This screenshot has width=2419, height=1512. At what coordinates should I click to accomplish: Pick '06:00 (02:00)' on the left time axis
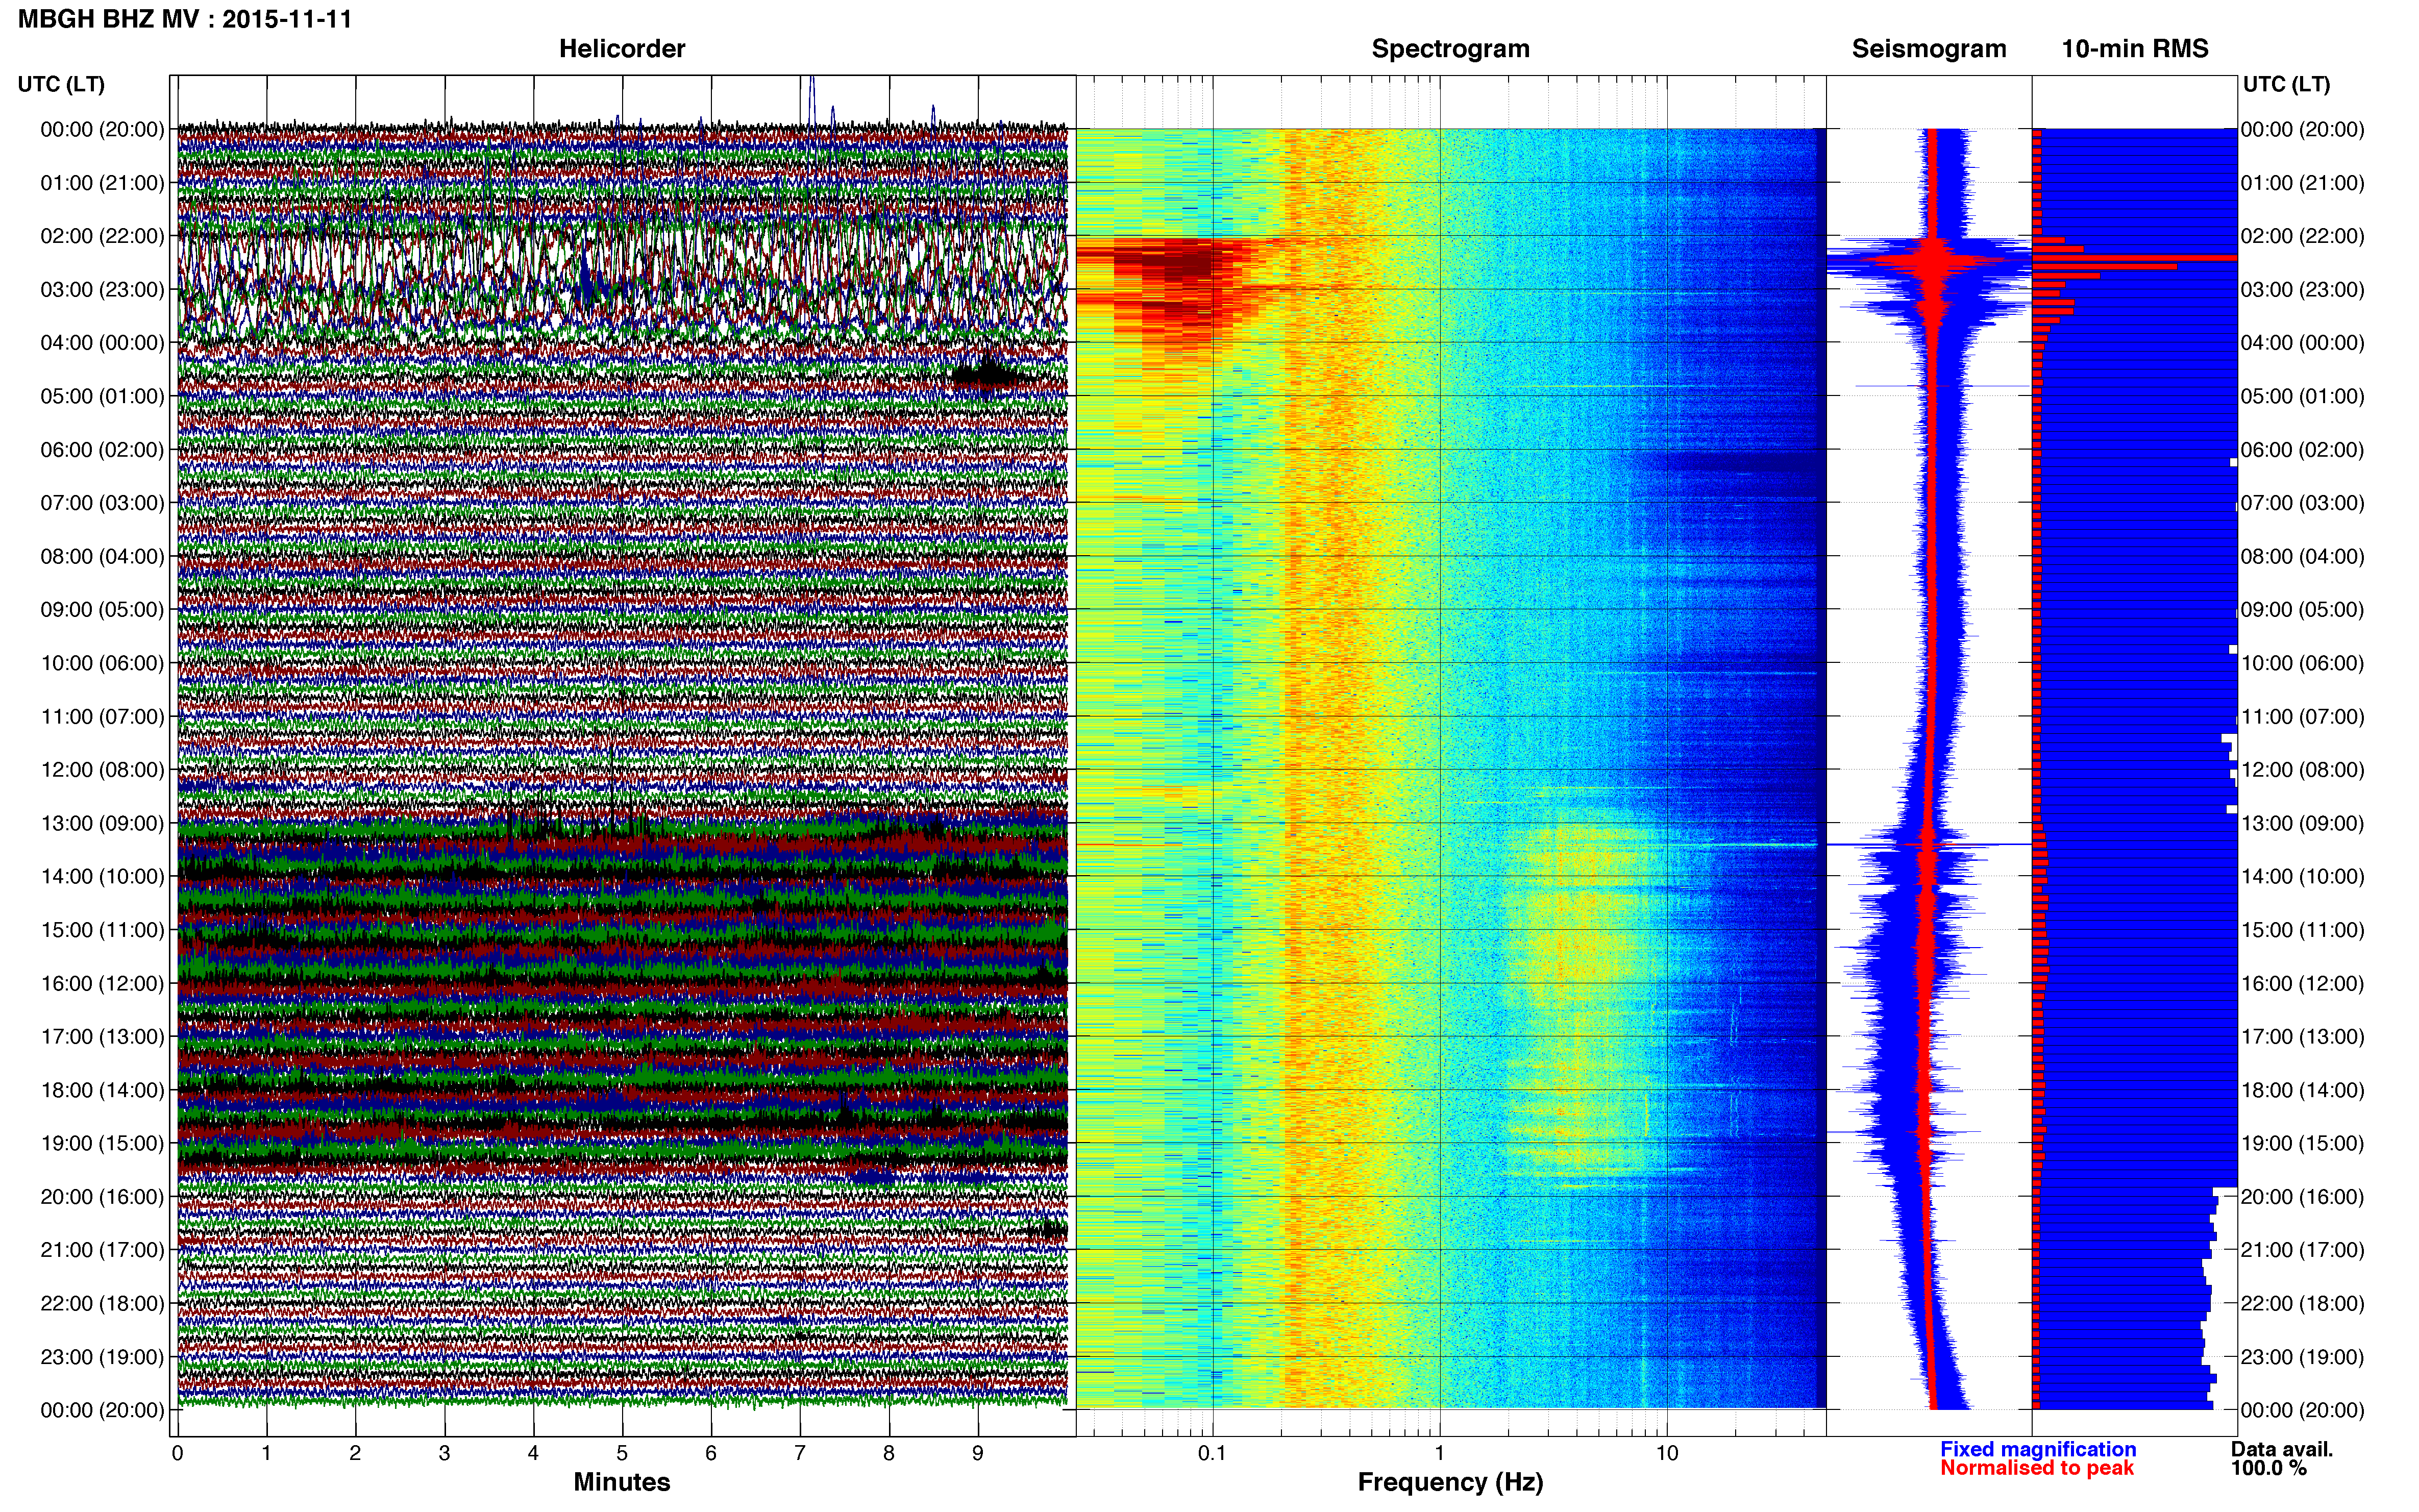point(102,450)
